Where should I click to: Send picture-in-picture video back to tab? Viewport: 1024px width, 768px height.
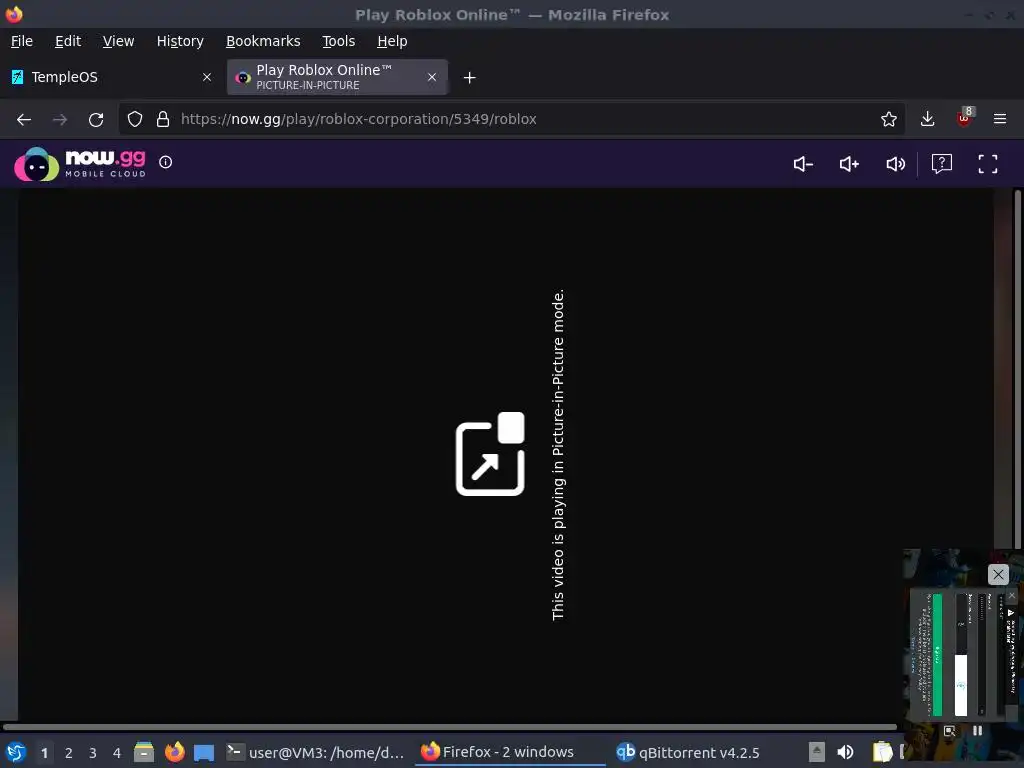pos(950,731)
